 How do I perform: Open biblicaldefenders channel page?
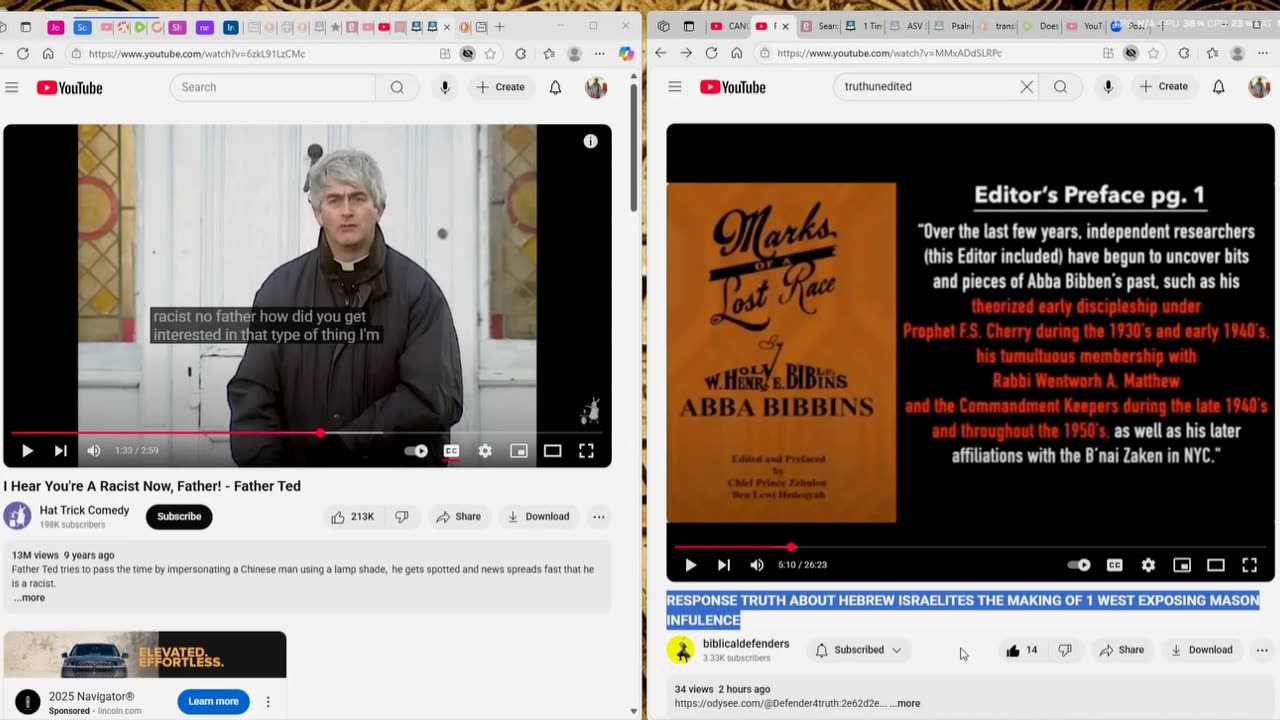(746, 644)
